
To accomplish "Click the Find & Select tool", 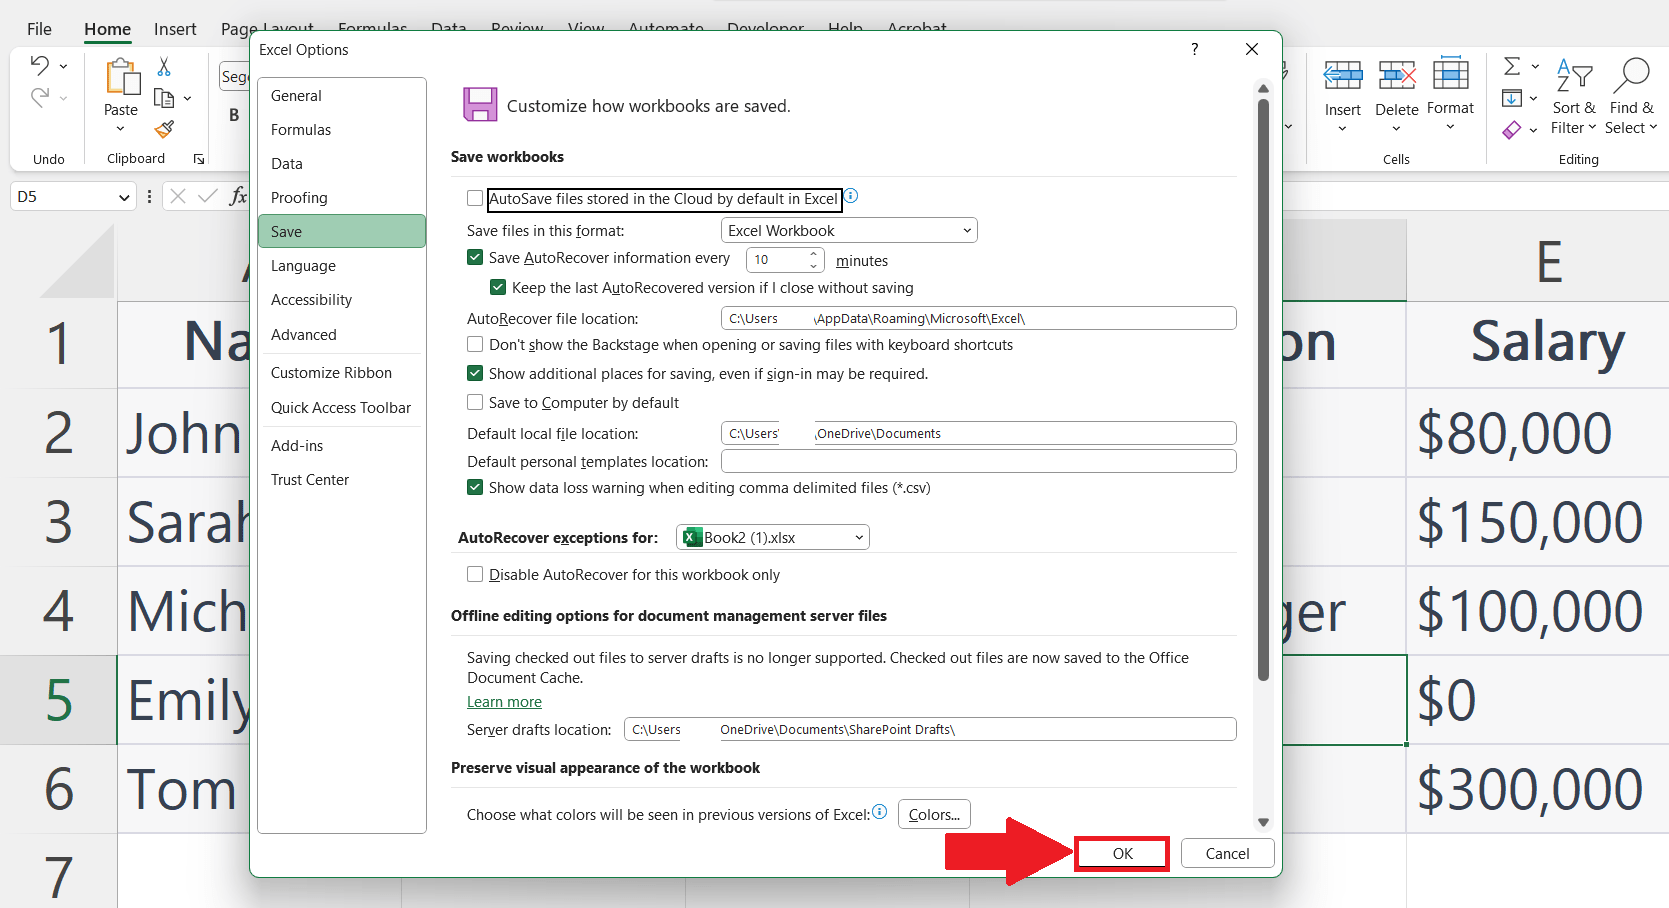I will 1631,95.
